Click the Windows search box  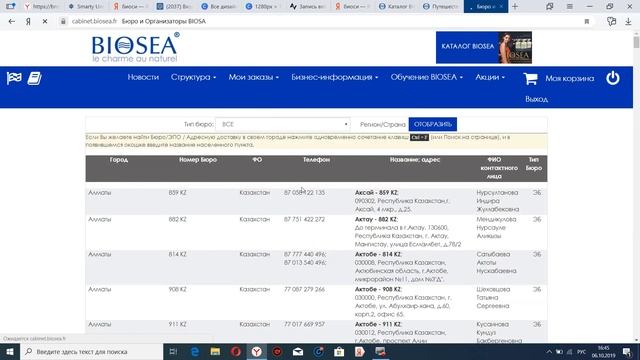91,351
